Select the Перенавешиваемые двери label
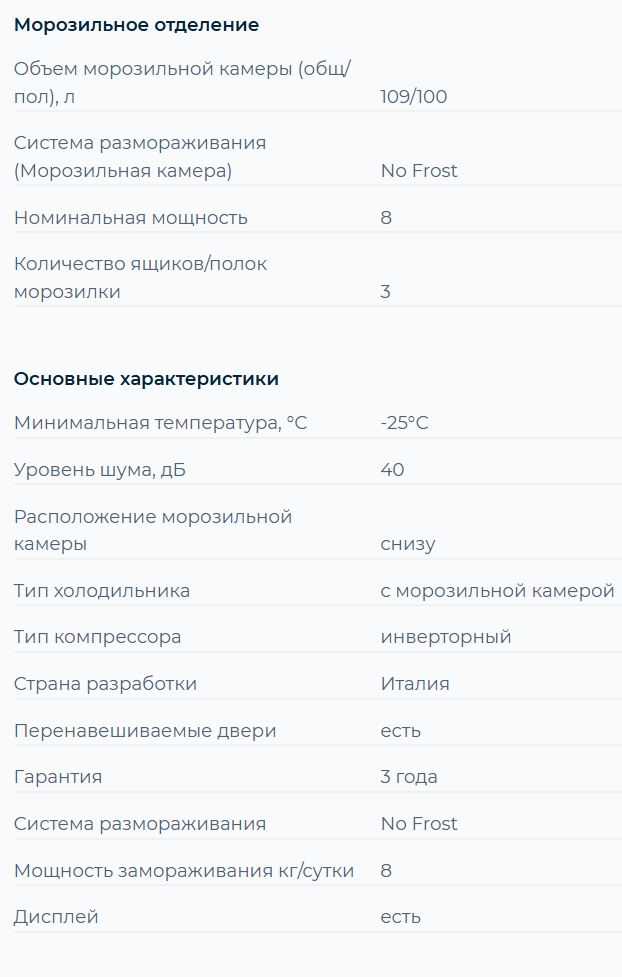622x977 pixels. (x=145, y=730)
